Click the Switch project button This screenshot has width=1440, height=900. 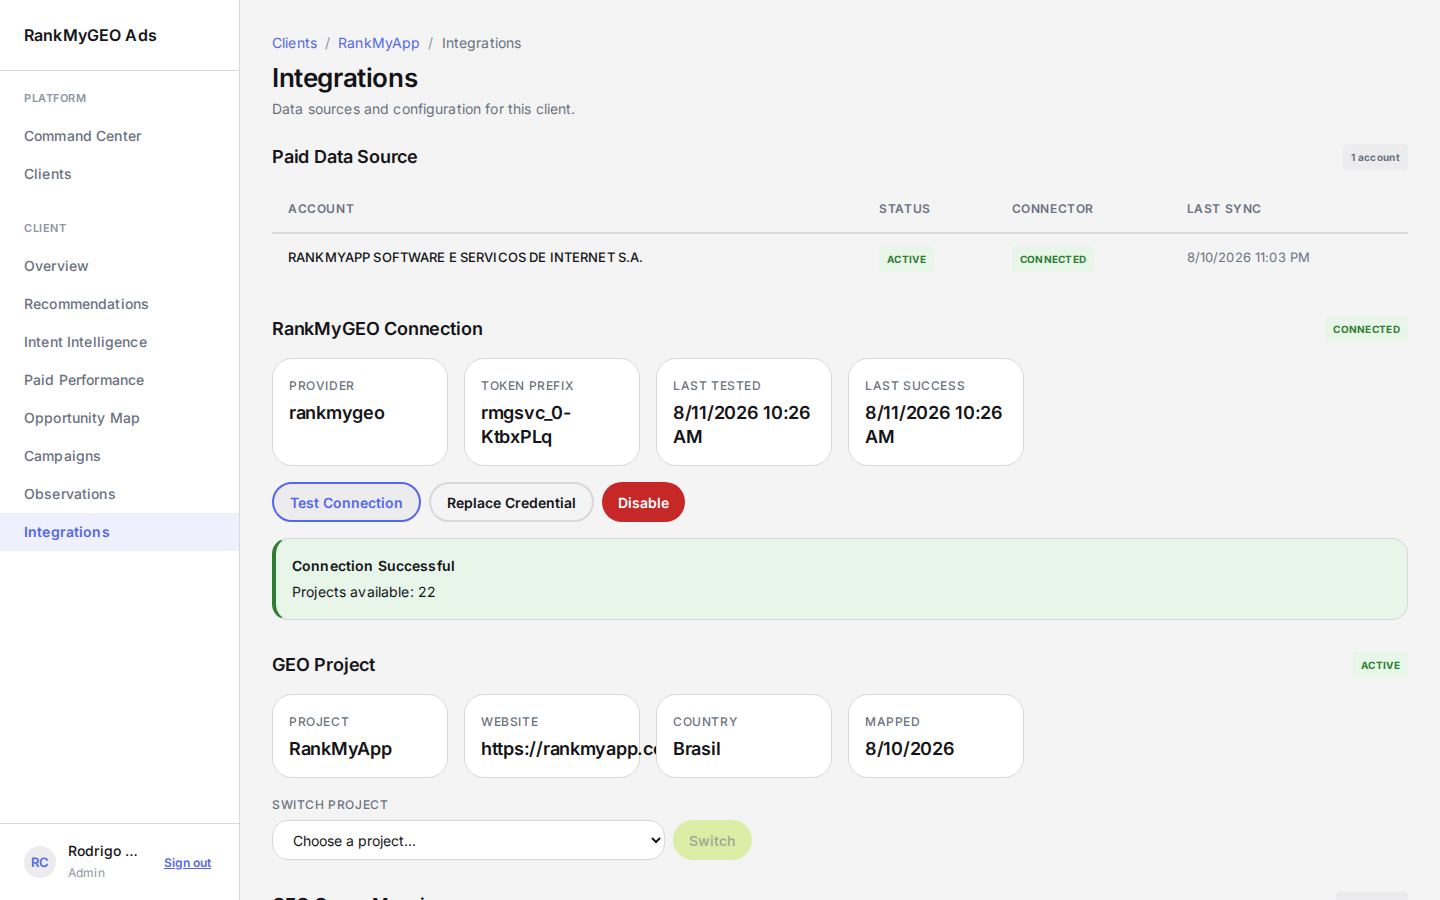pos(712,840)
